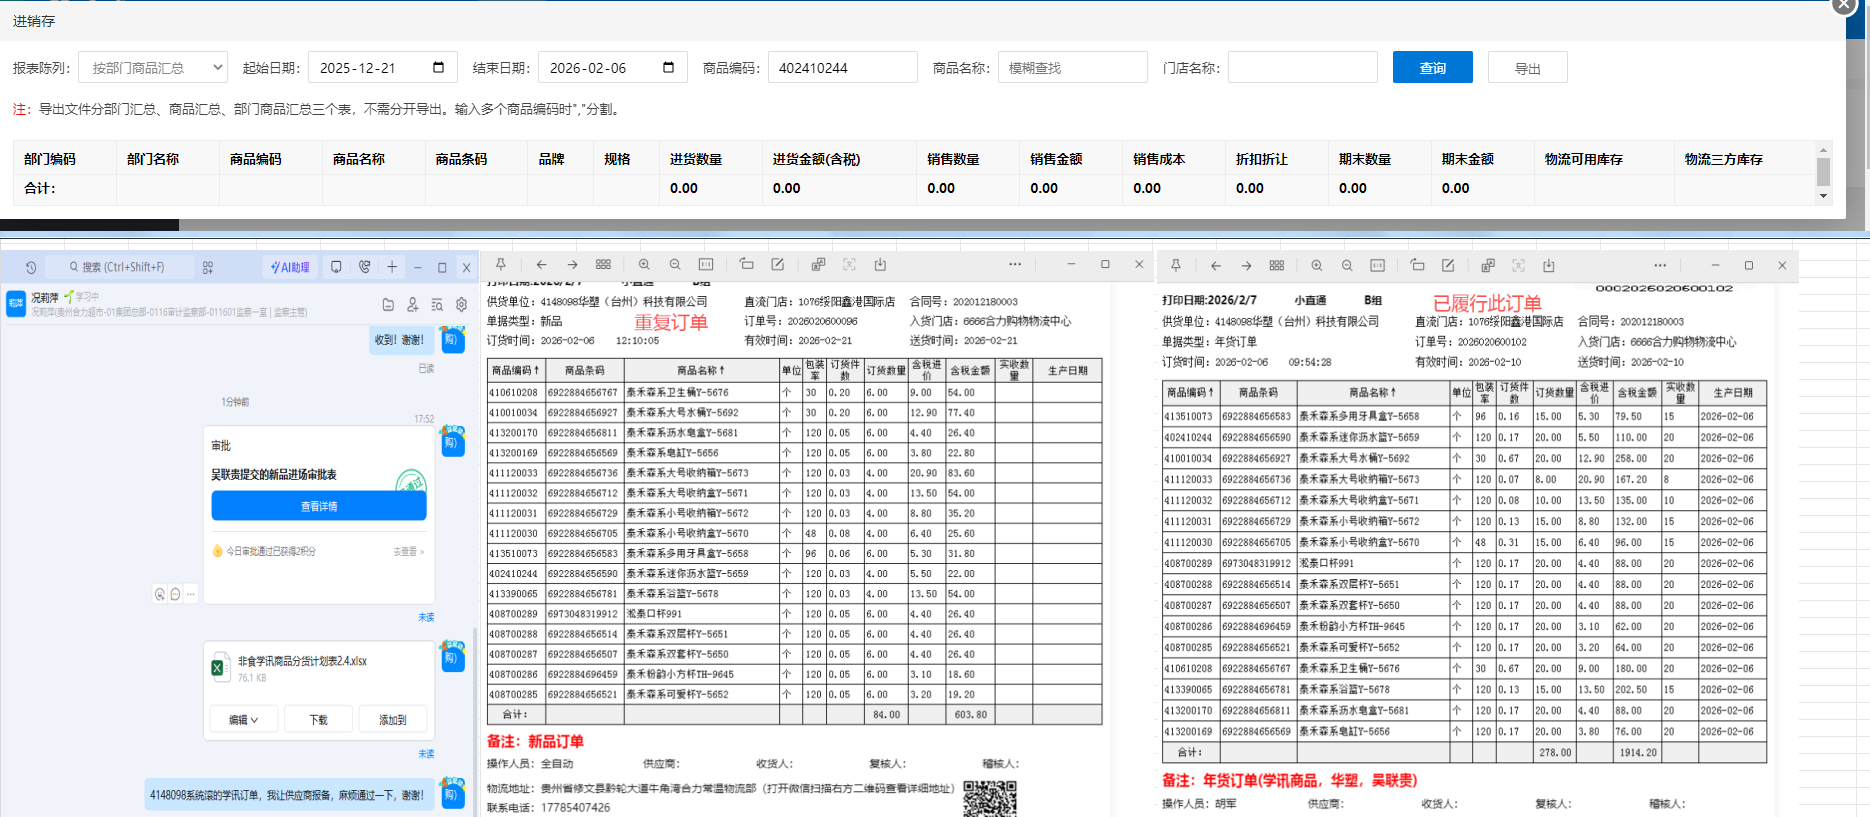The height and width of the screenshot is (817, 1870).
Task: Open the 起始日期 calendar picker
Action: coord(438,68)
